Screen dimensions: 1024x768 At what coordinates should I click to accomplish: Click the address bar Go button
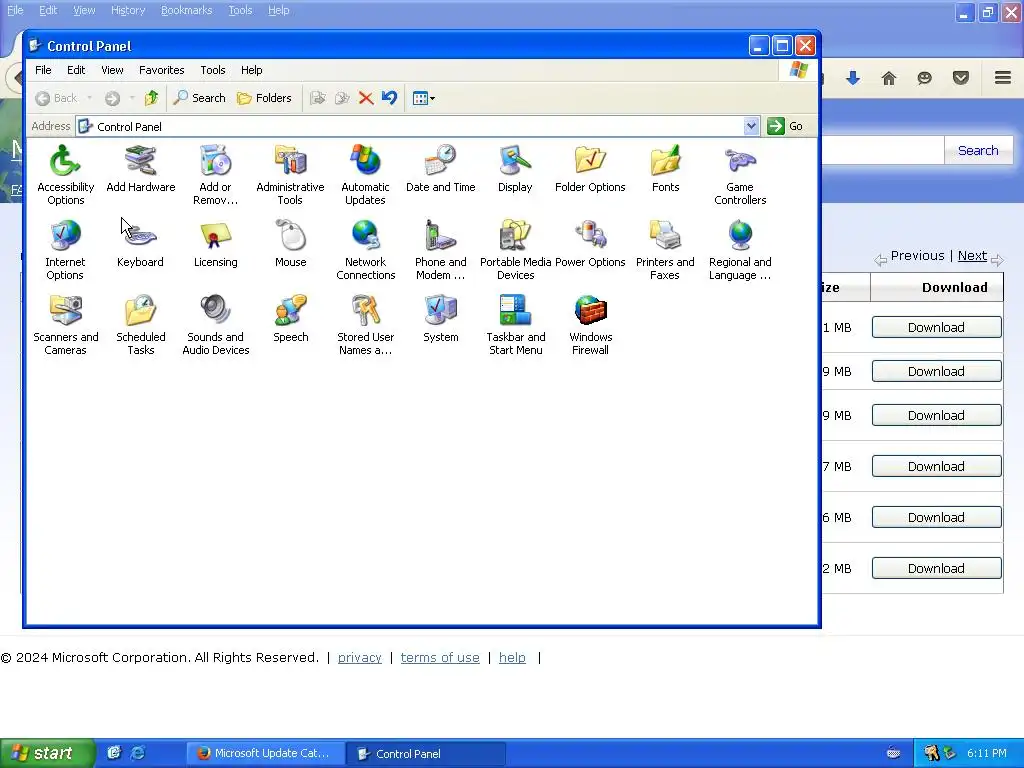pyautogui.click(x=786, y=126)
